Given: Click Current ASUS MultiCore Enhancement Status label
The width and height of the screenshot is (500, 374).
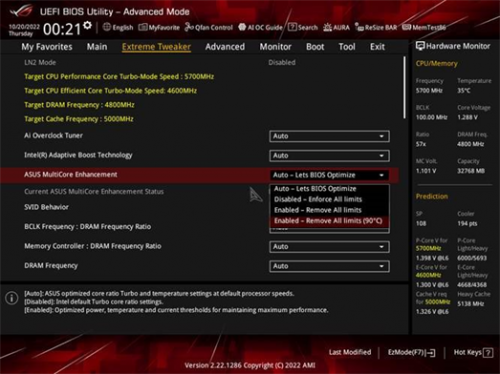Looking at the screenshot, I should (94, 192).
